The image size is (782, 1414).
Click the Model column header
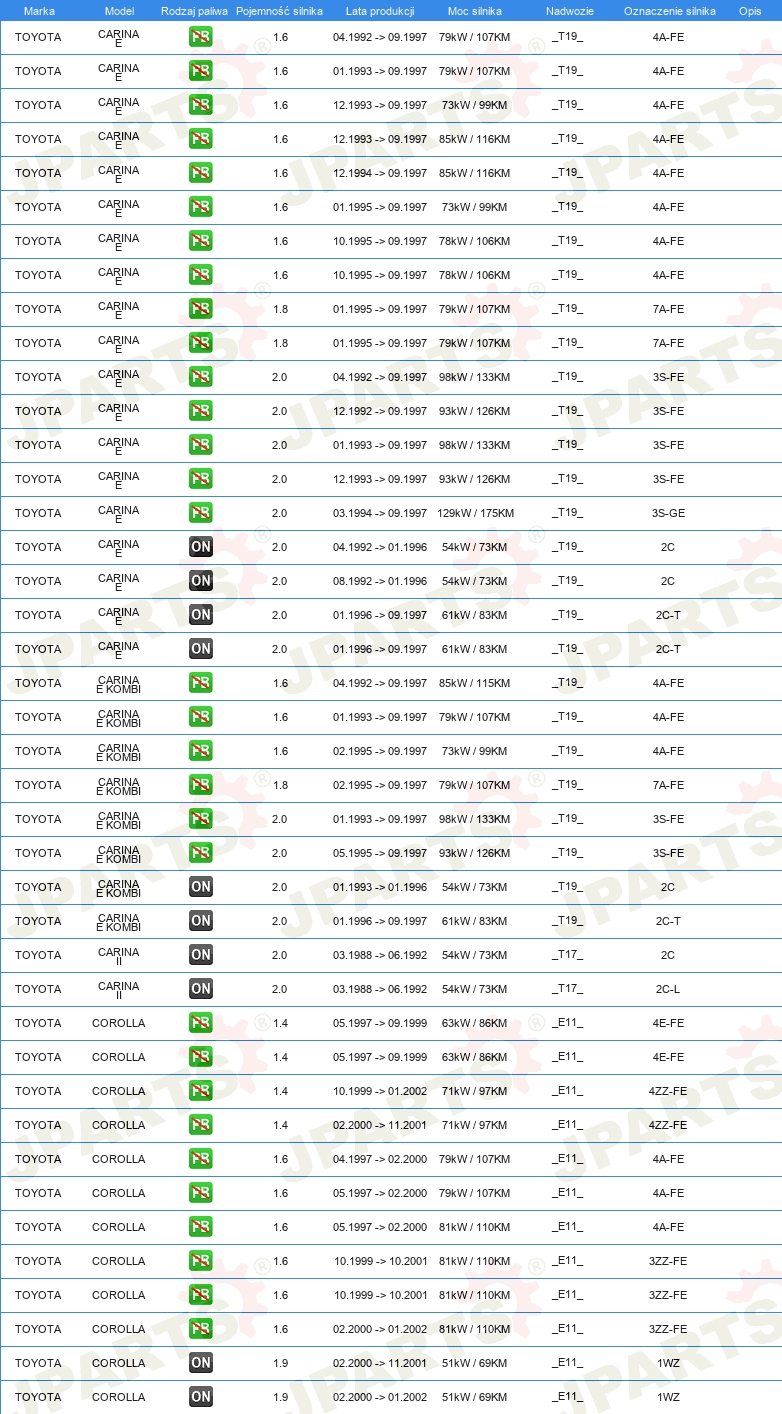click(119, 11)
